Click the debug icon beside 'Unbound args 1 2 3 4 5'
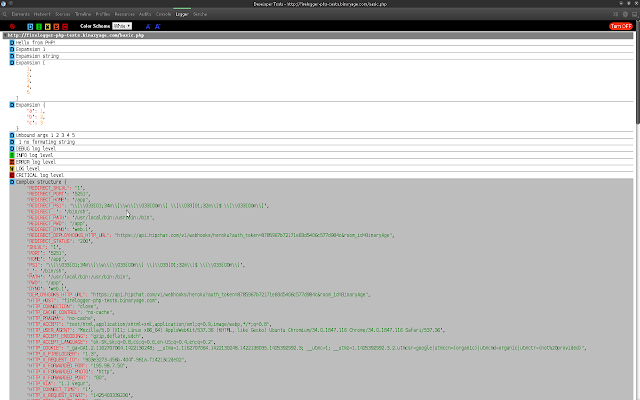This screenshot has height=400, width=640. point(12,135)
